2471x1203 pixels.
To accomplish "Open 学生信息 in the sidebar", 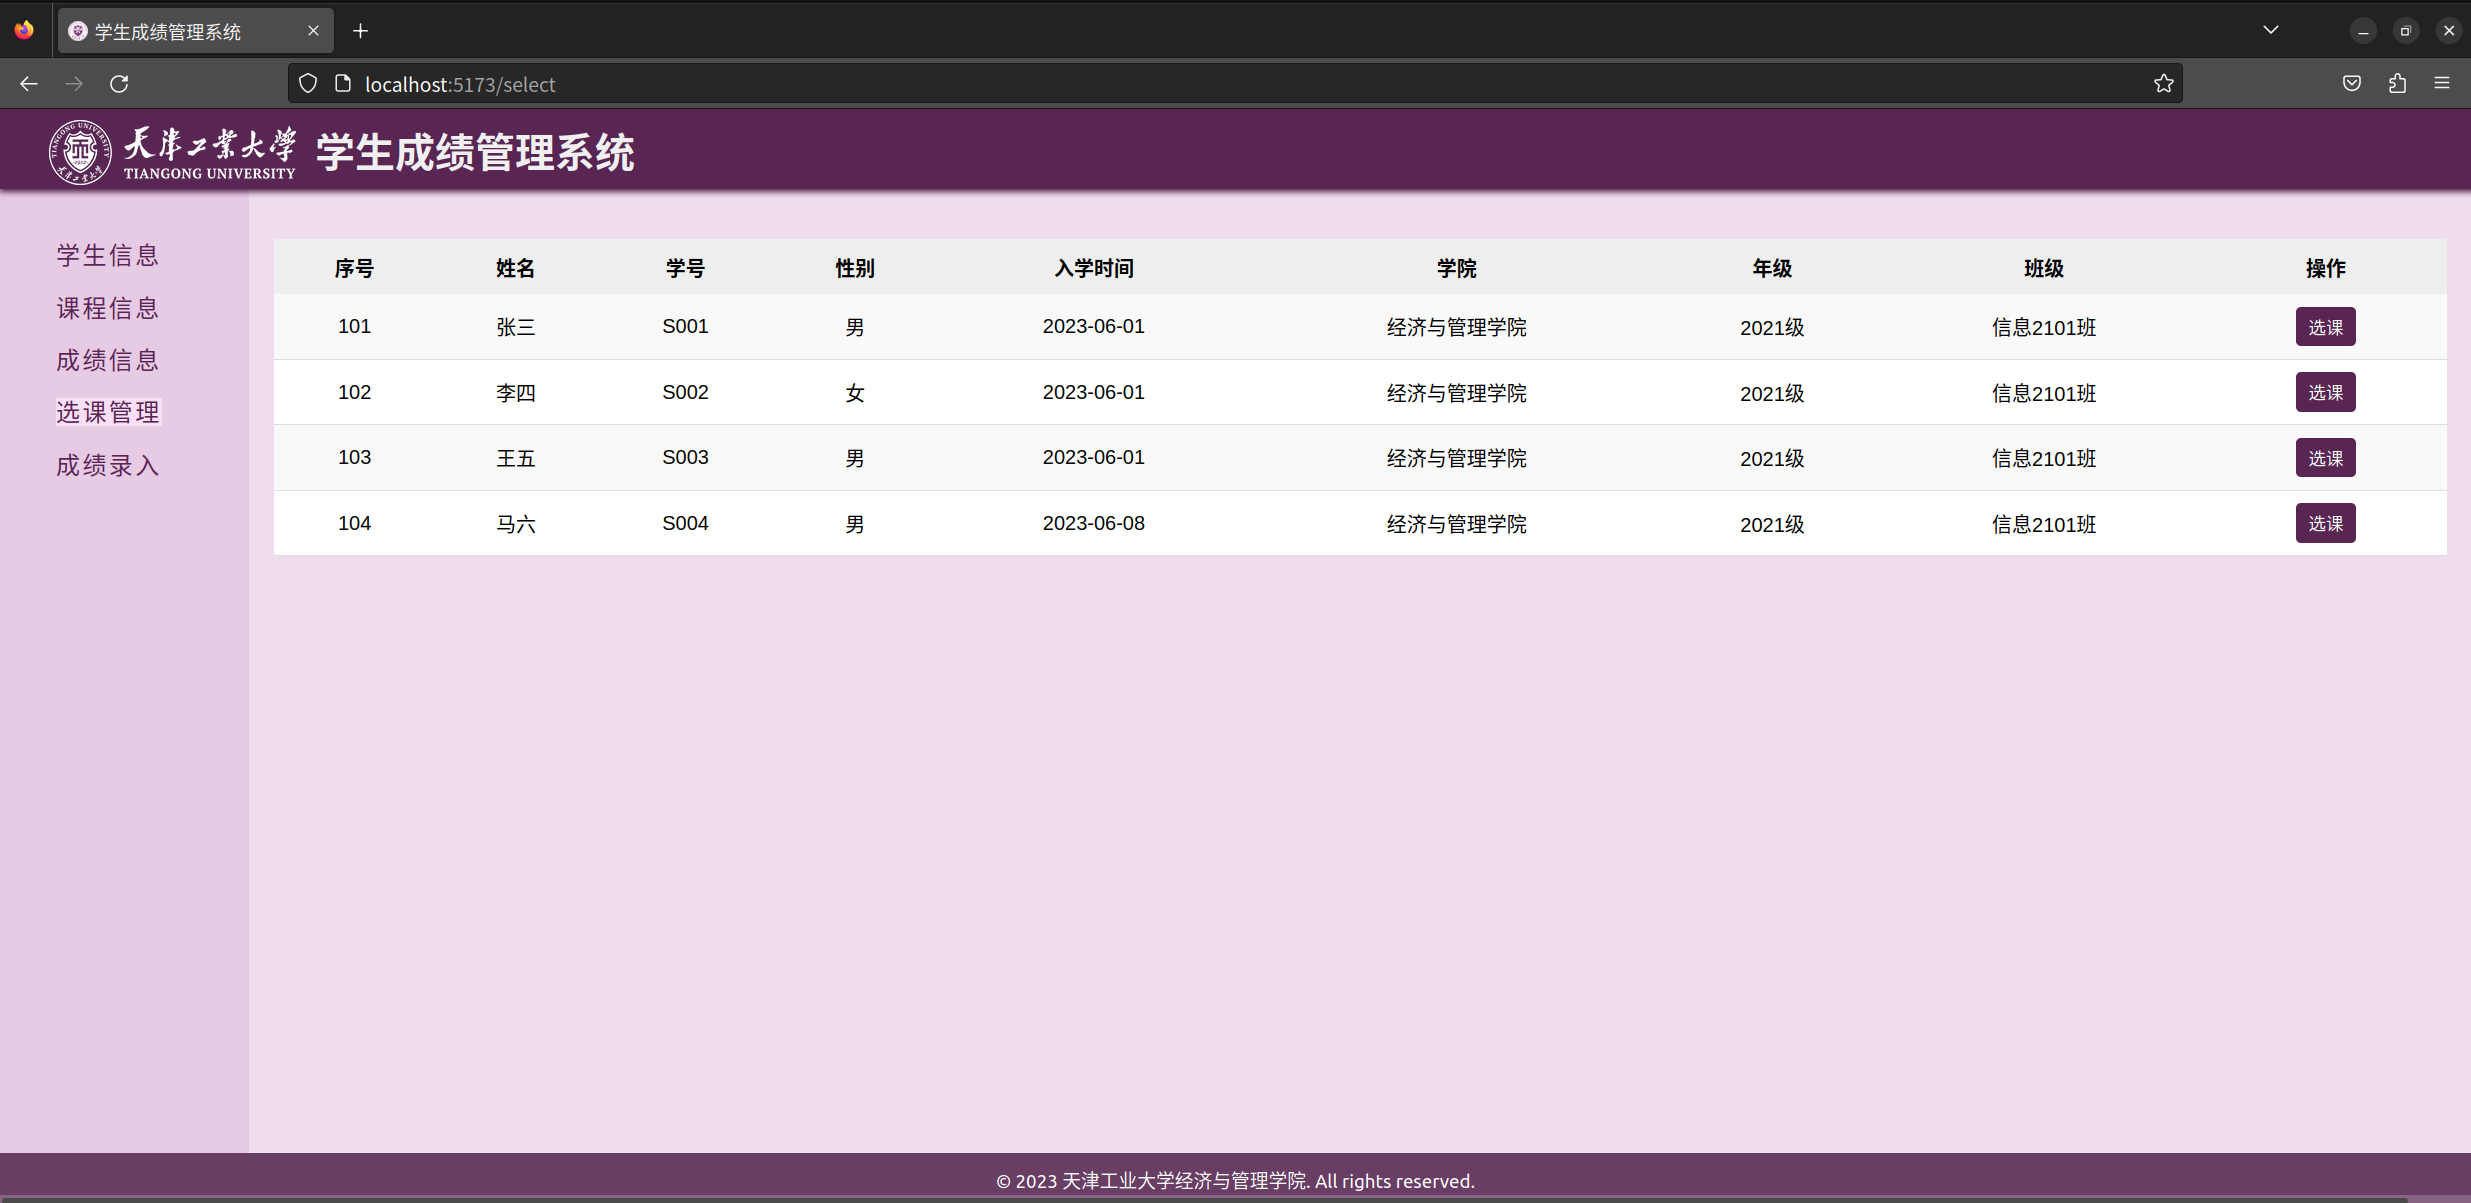I will click(x=108, y=255).
